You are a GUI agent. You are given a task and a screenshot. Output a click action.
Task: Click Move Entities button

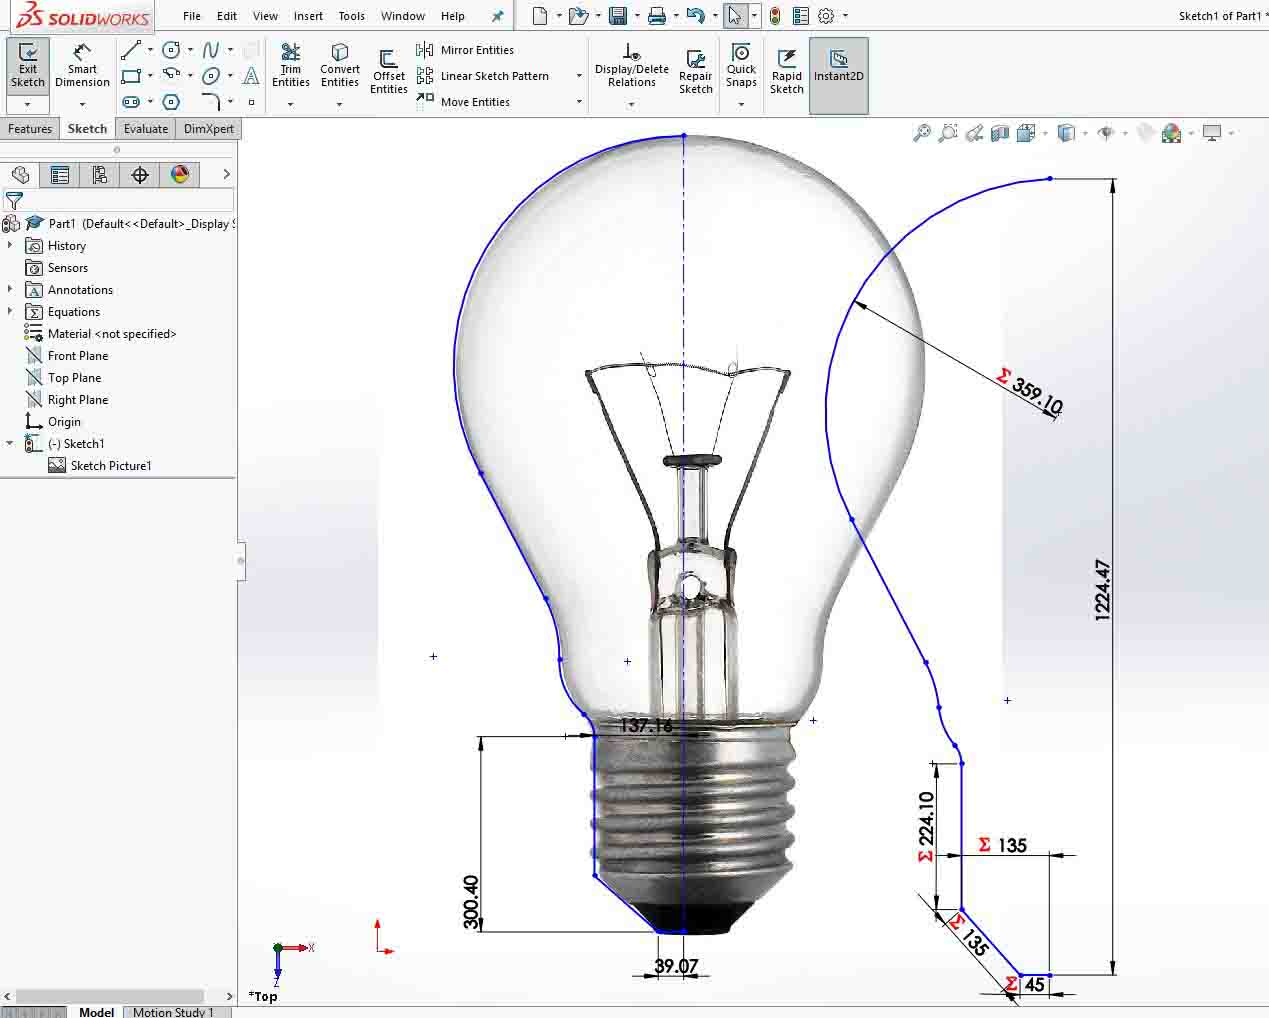coord(463,102)
